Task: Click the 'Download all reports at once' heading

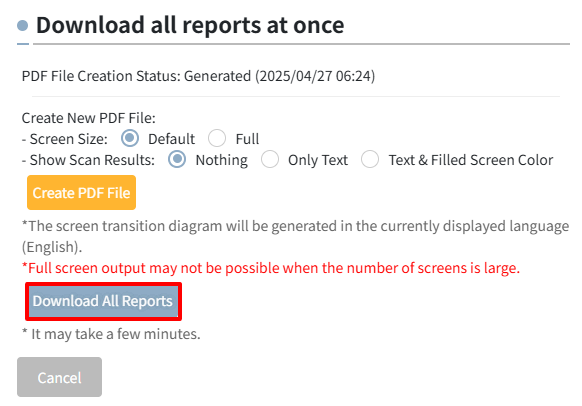Action: coord(190,25)
